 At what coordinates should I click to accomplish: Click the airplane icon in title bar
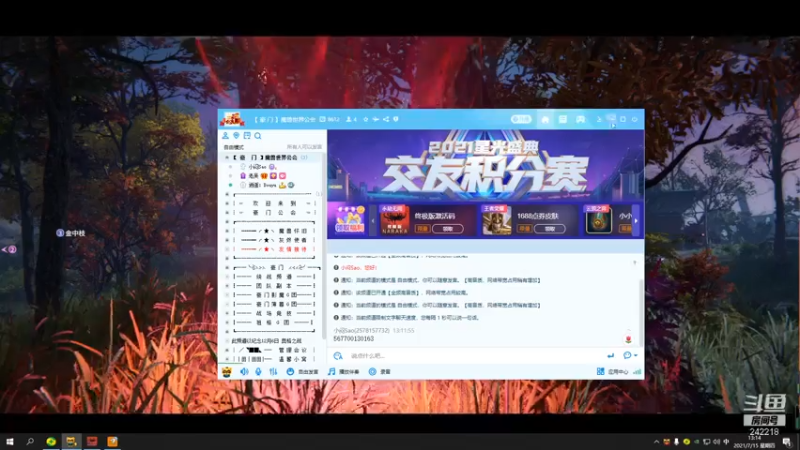pyautogui.click(x=376, y=119)
